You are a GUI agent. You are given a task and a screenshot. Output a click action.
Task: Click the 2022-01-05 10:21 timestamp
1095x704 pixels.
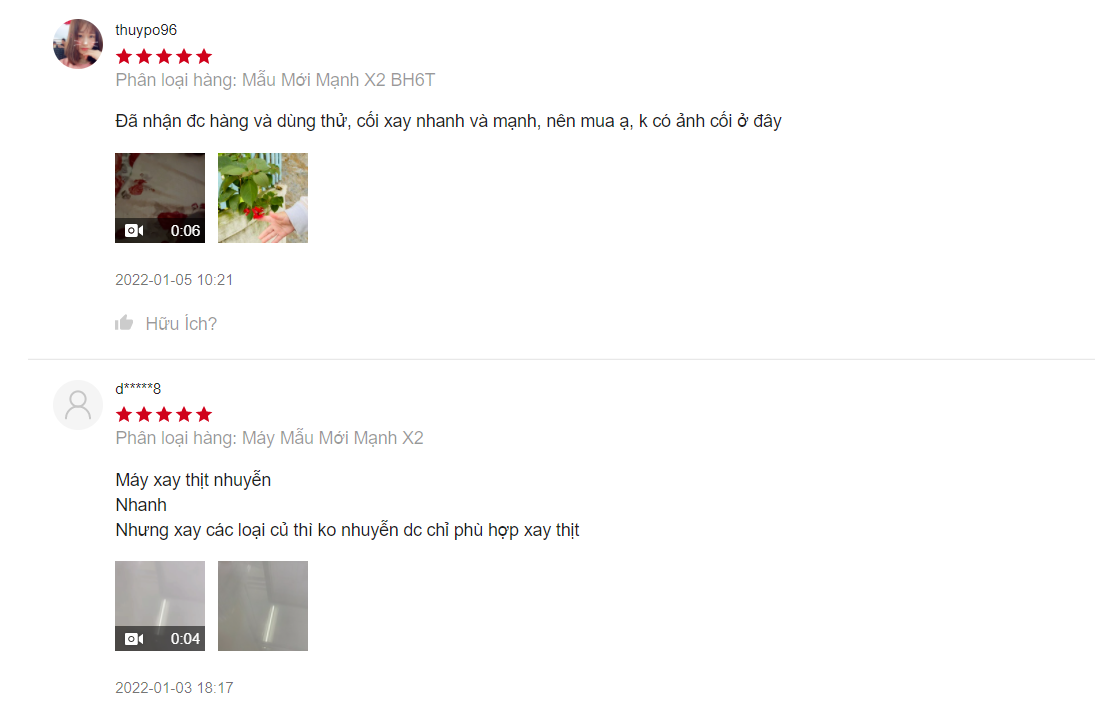[174, 280]
